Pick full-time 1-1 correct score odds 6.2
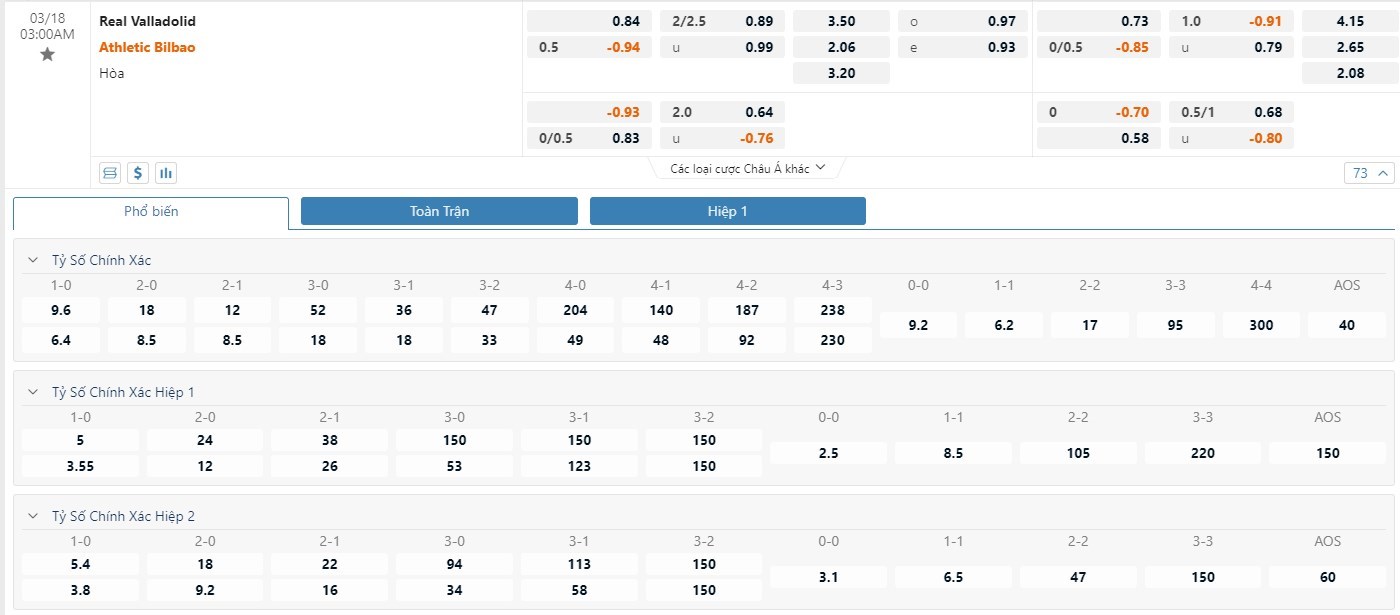The width and height of the screenshot is (1400, 615). (x=1003, y=325)
